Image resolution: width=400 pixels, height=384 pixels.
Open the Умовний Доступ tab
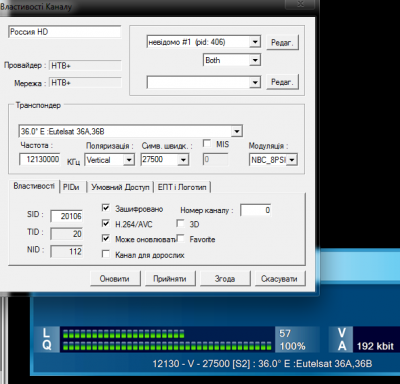point(120,187)
